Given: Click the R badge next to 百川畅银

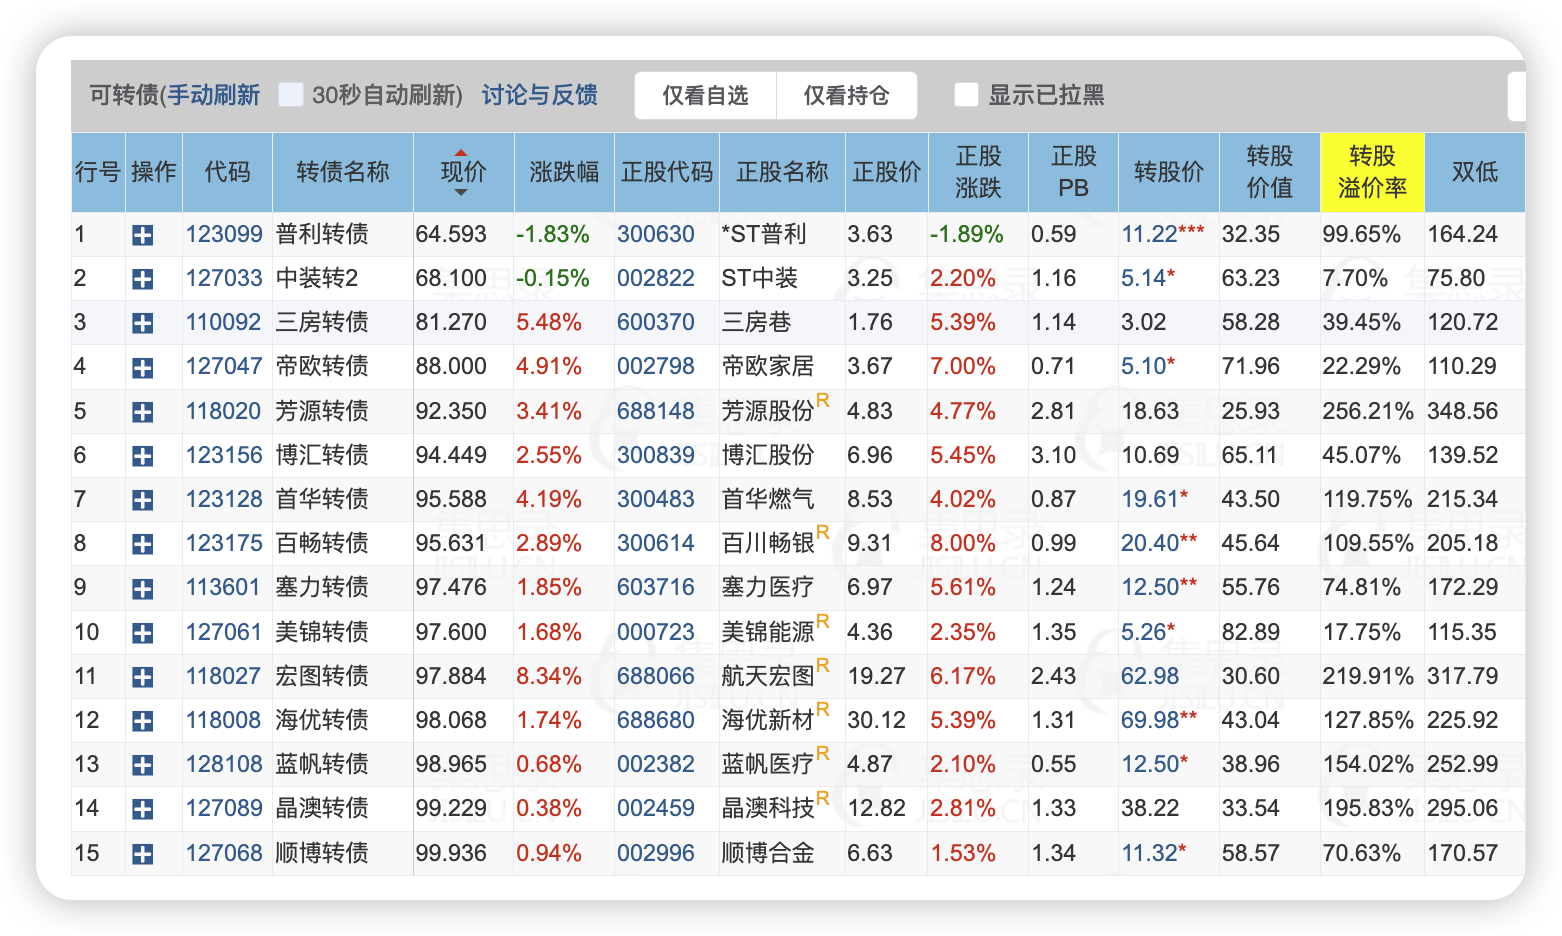Looking at the screenshot, I should 823,533.
